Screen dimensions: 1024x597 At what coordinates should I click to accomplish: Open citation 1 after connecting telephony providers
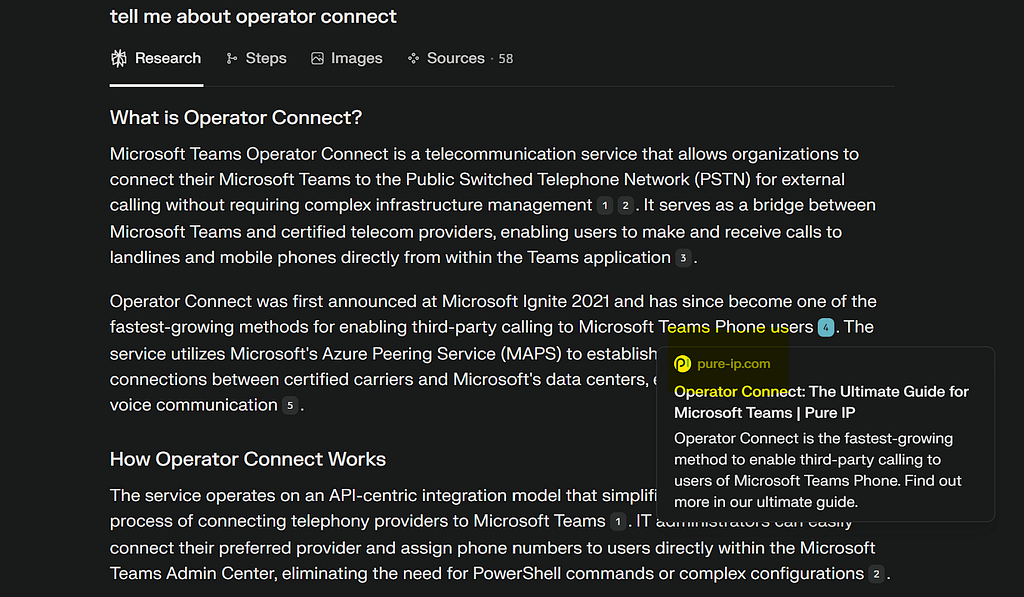[618, 522]
